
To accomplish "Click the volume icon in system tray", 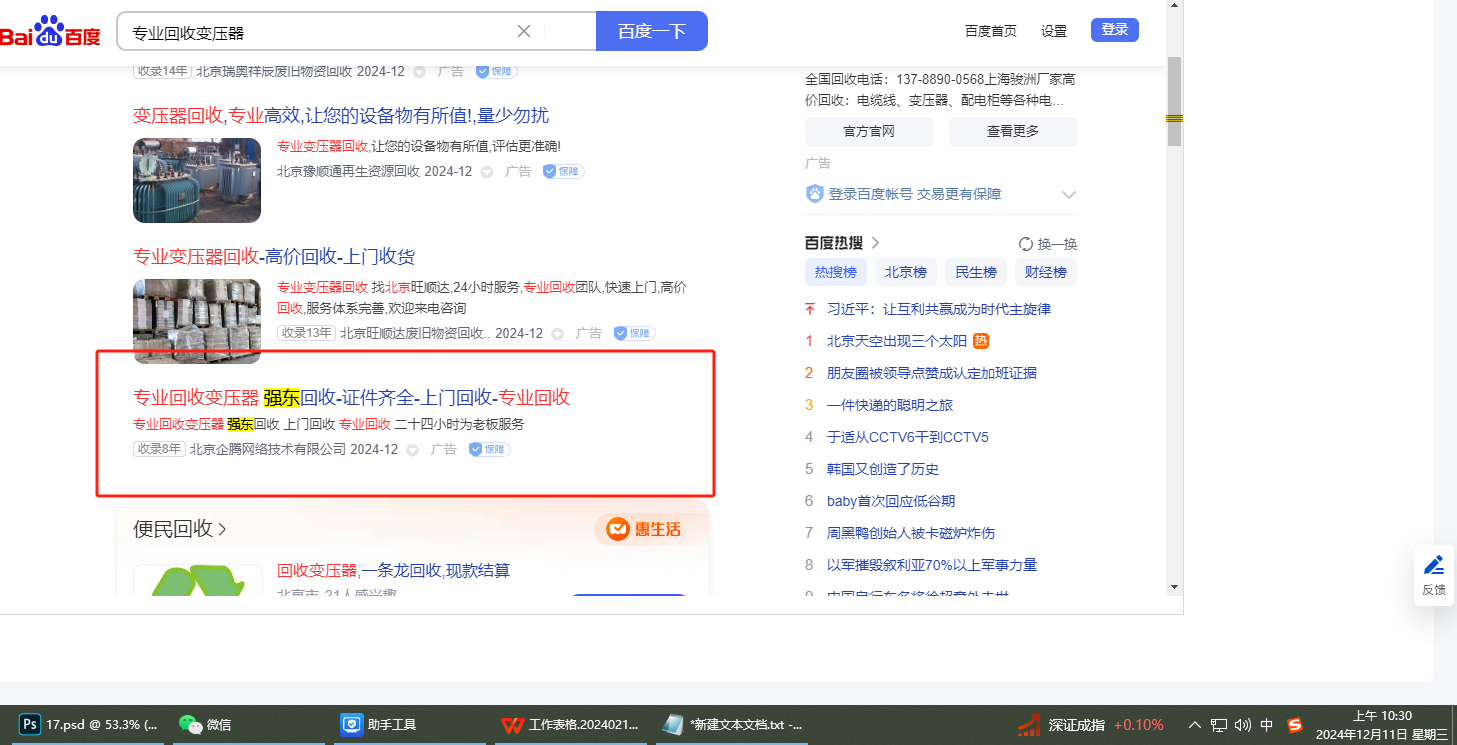I will [x=1243, y=725].
